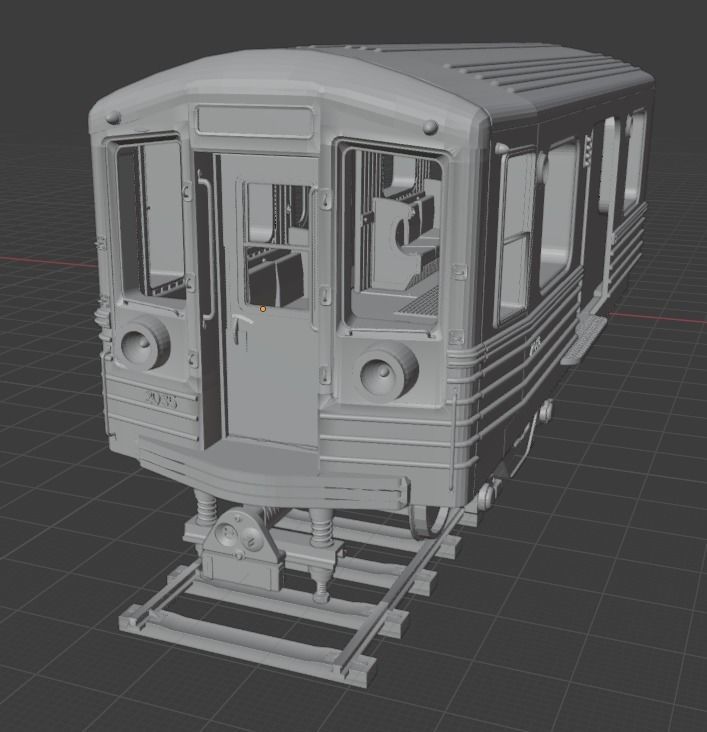This screenshot has height=732, width=707.
Task: Select the train's front center door
Action: tap(269, 301)
